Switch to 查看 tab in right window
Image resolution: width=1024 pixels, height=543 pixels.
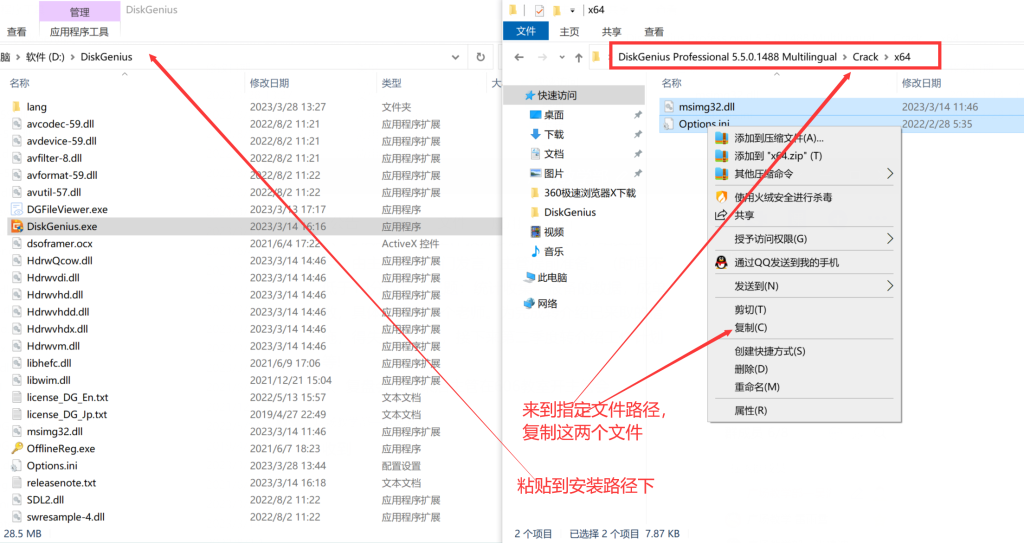coord(654,31)
